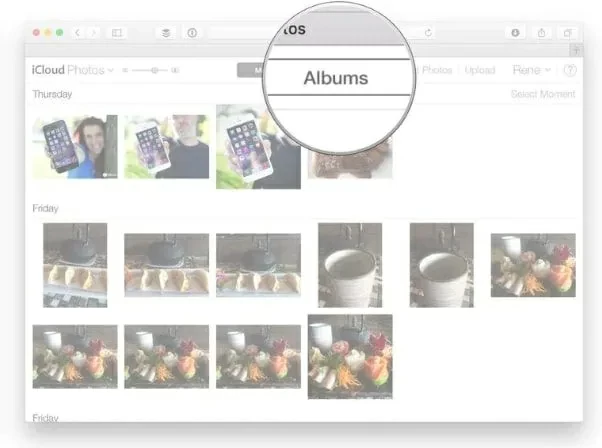Open the close-up iPhone in hand photo

[x=258, y=147]
